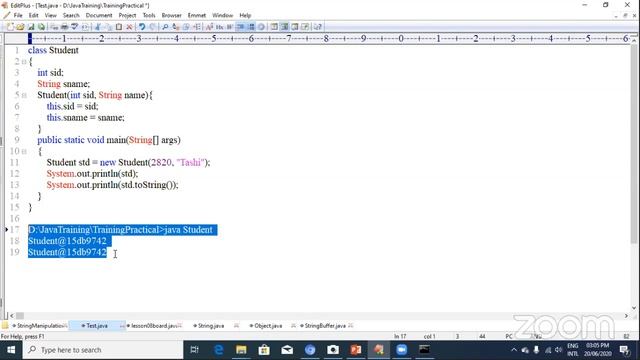Viewport: 640px width, 360px height.
Task: Open the Search menu
Action: tap(71, 16)
